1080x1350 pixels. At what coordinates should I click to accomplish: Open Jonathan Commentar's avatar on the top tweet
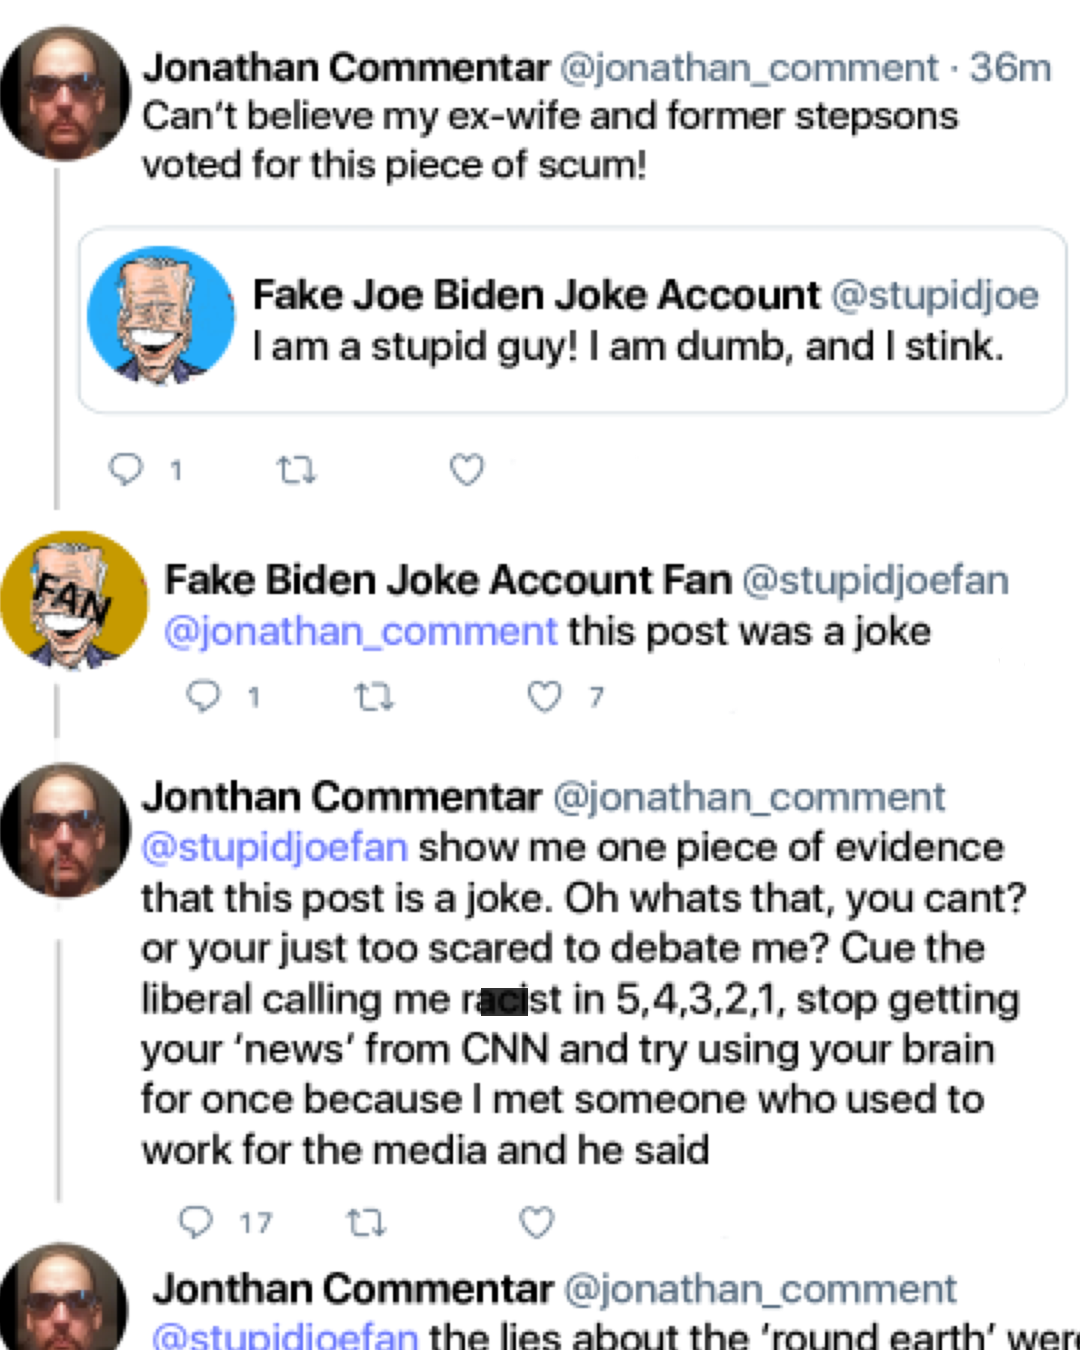click(x=66, y=94)
